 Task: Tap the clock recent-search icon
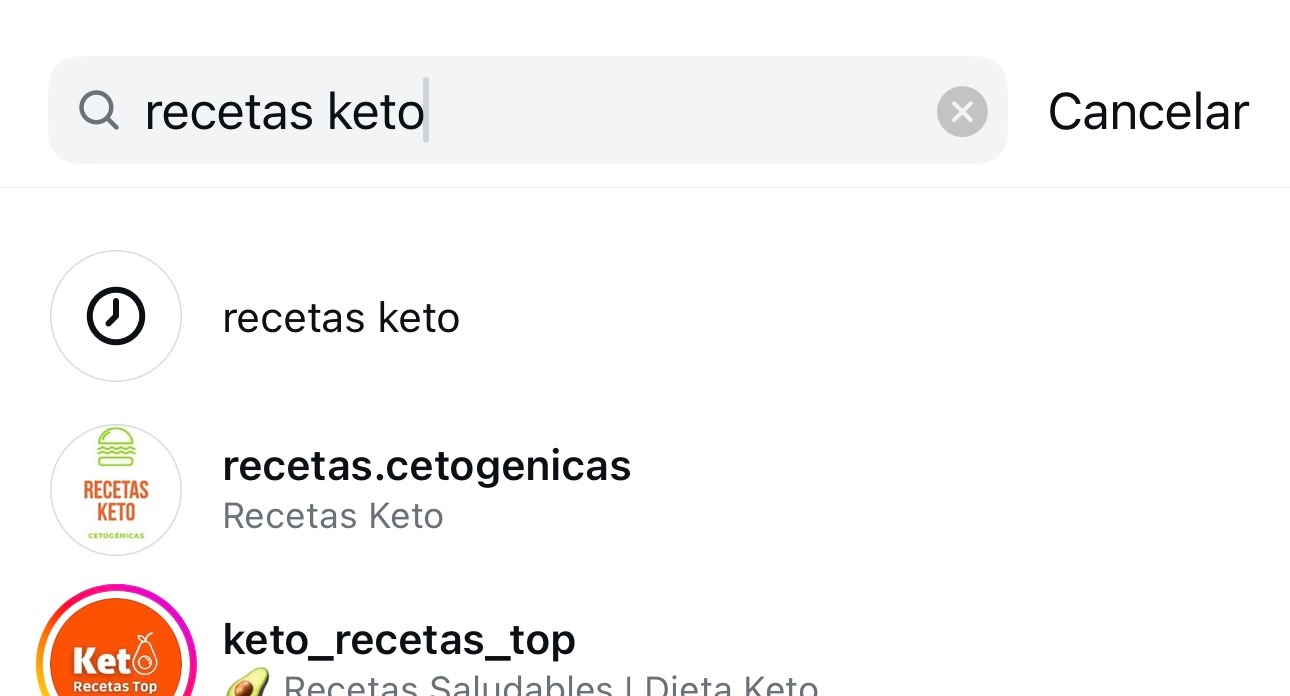(116, 317)
